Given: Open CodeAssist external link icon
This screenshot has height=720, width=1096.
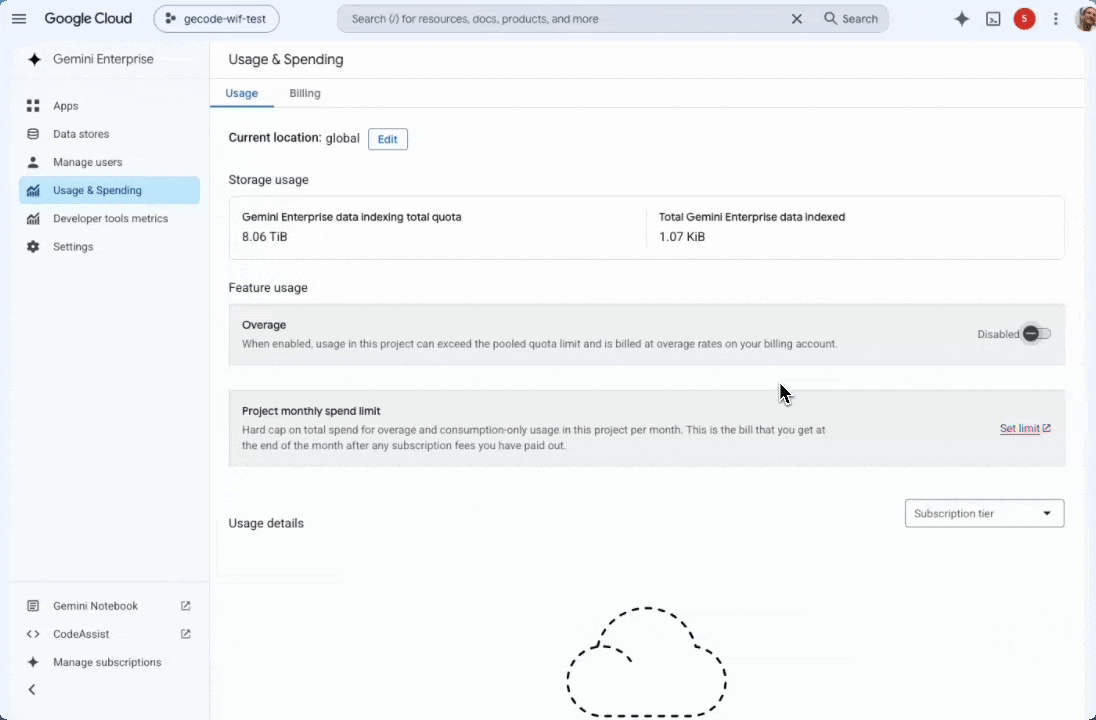Looking at the screenshot, I should [x=185, y=634].
